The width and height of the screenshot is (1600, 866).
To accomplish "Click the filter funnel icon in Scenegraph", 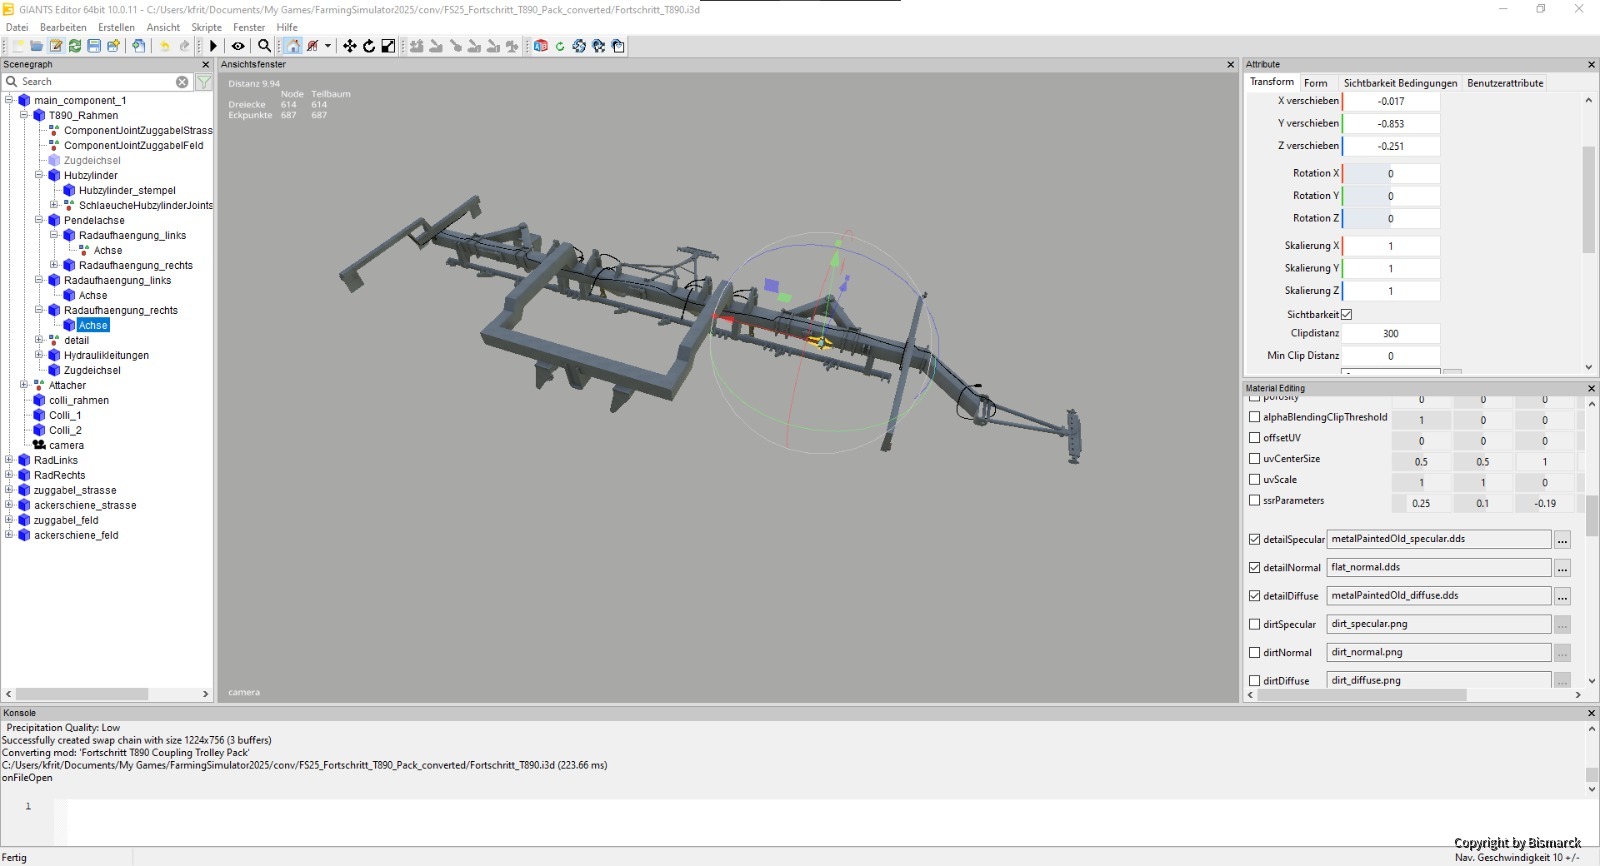I will [x=203, y=82].
